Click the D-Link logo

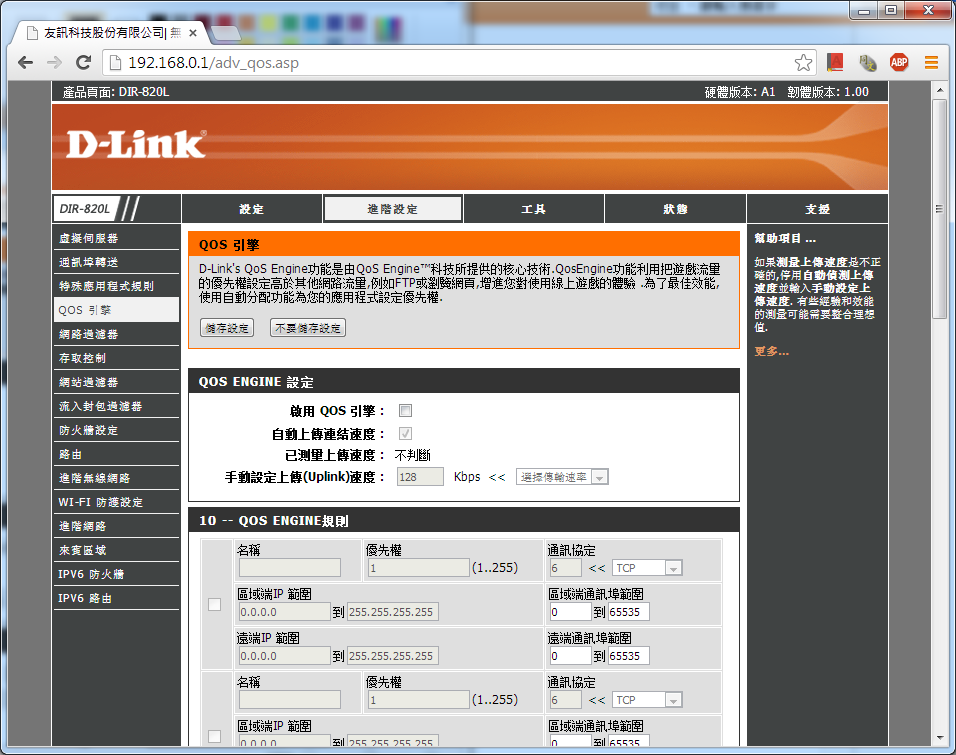[x=136, y=145]
